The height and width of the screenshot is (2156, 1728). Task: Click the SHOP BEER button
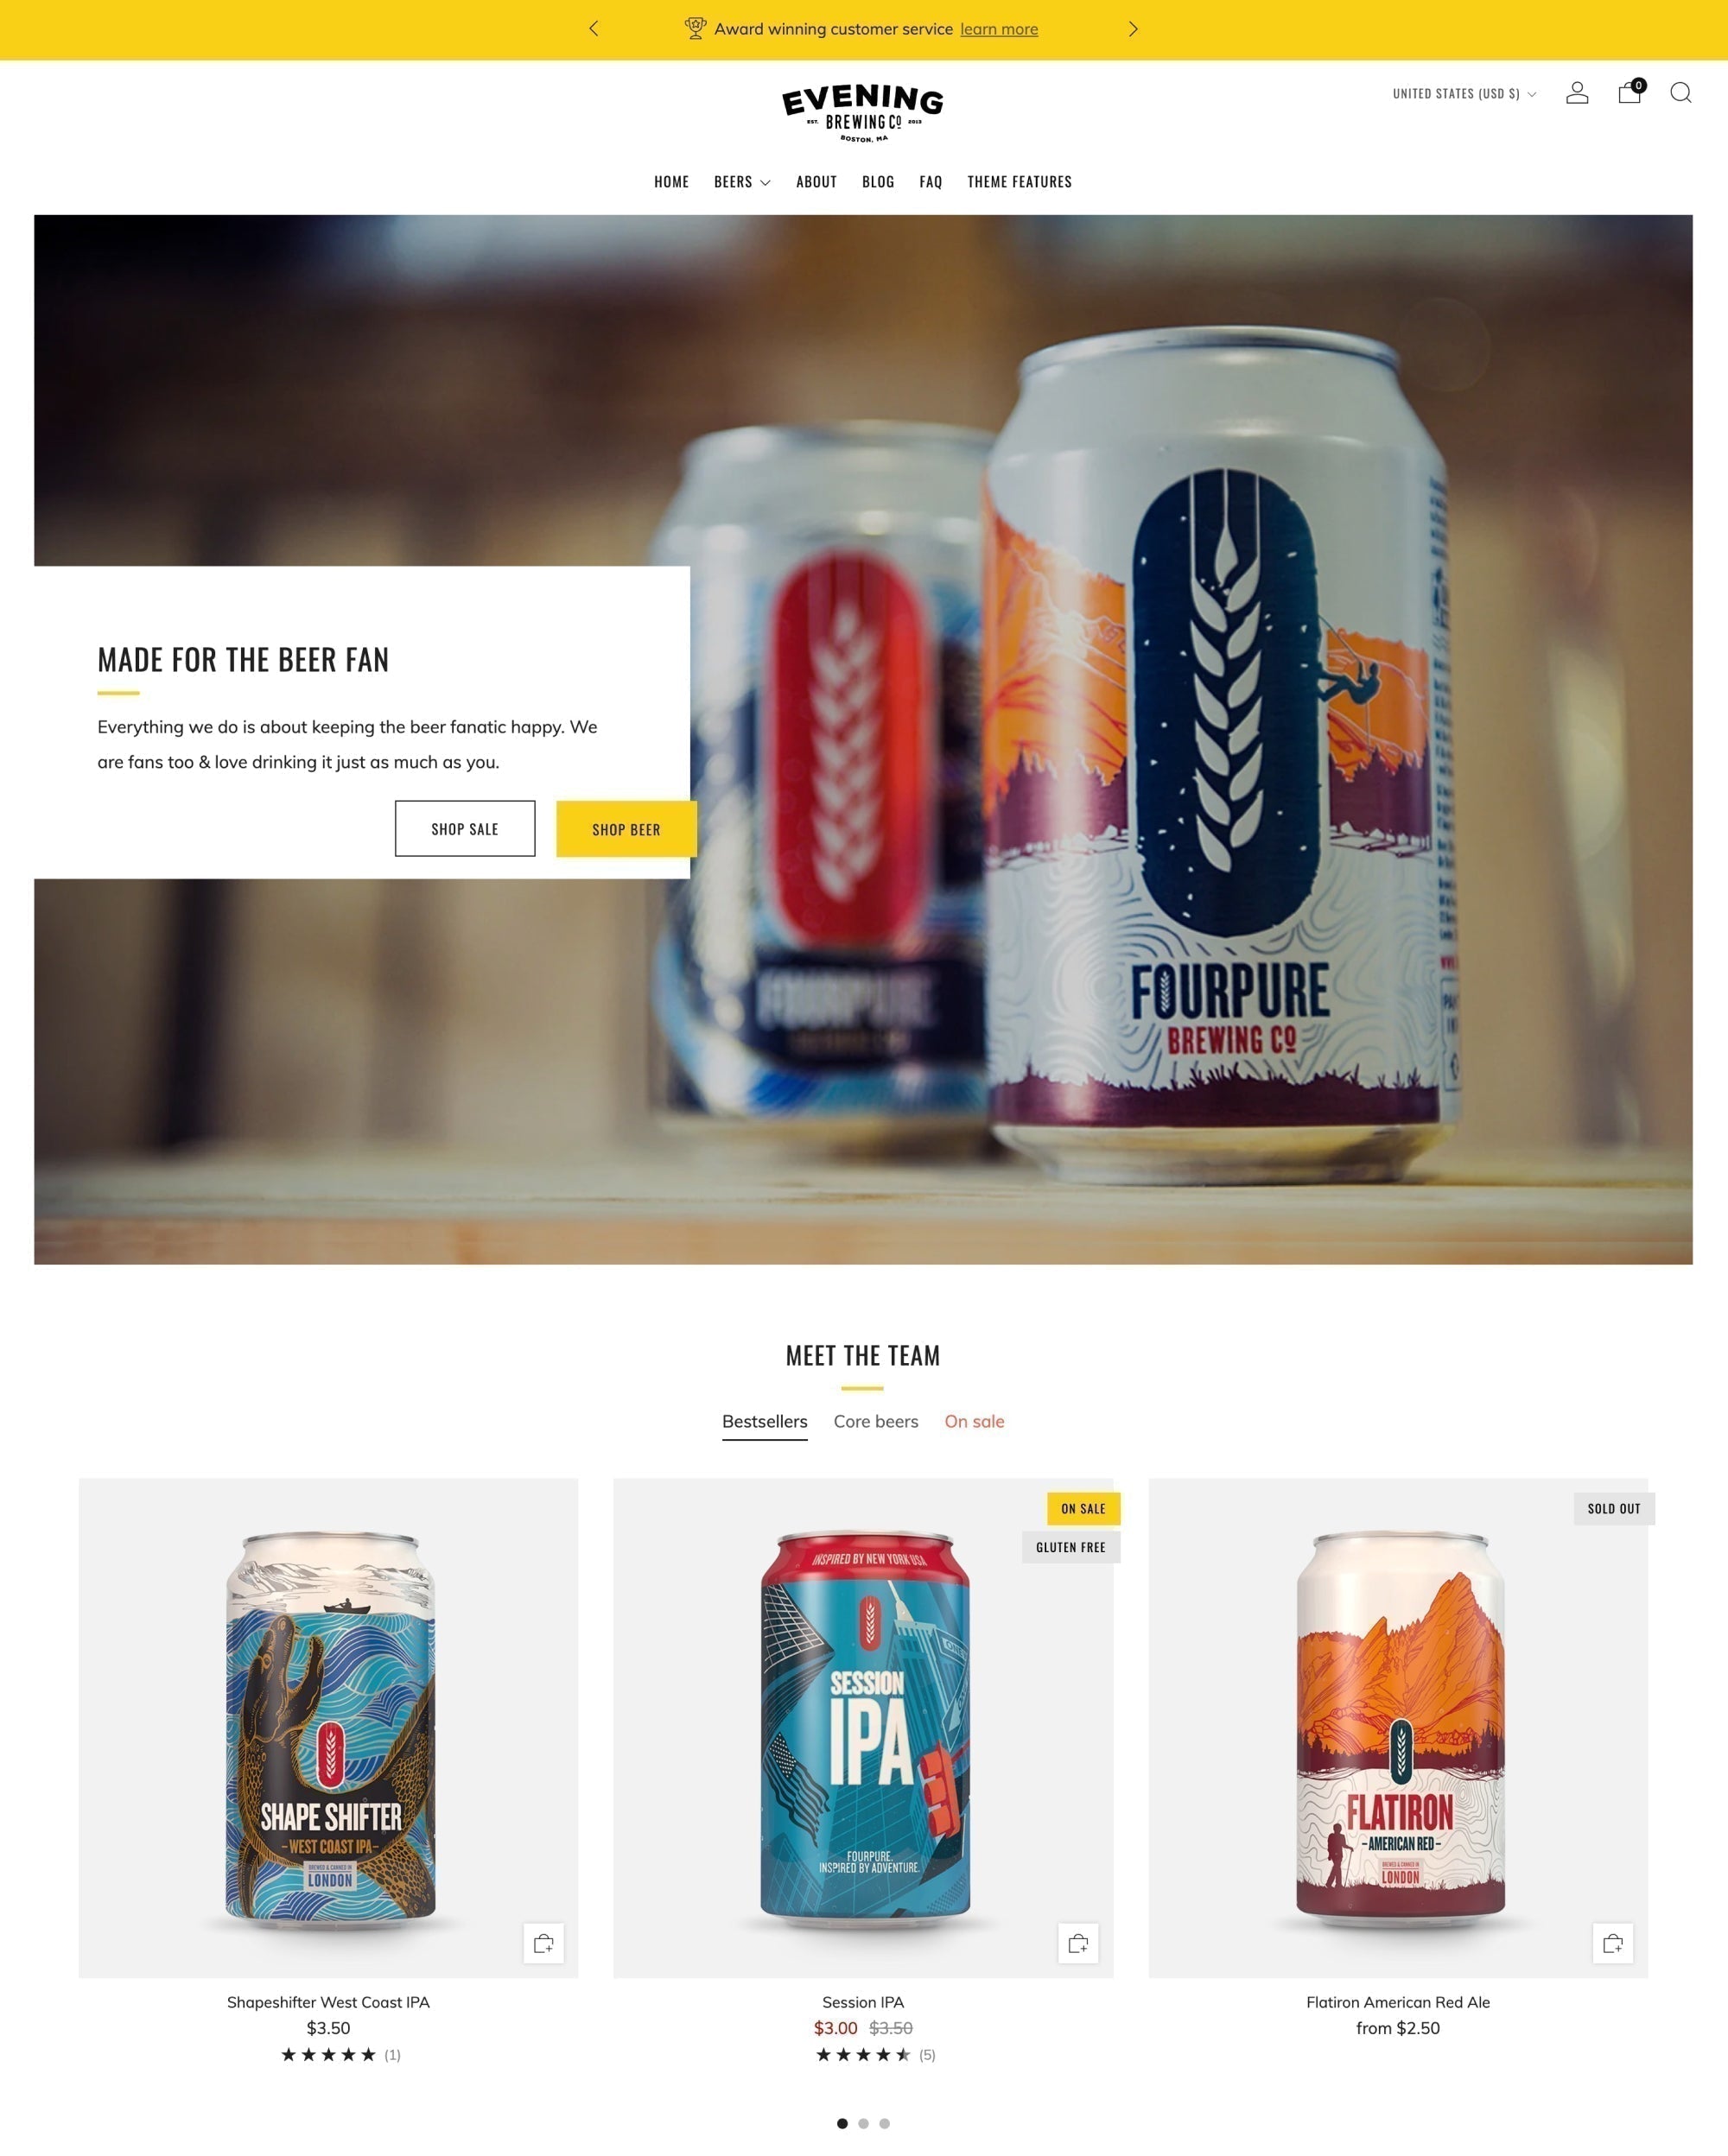(624, 827)
